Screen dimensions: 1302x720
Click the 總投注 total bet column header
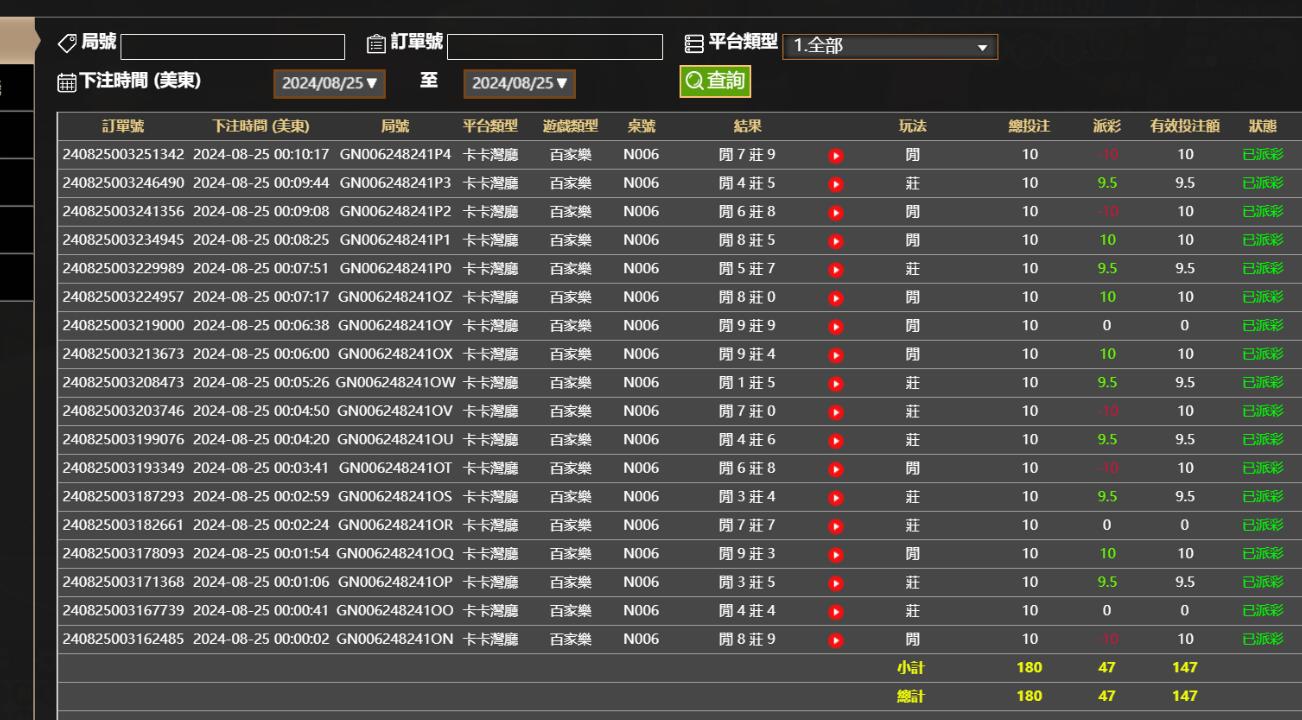1029,127
